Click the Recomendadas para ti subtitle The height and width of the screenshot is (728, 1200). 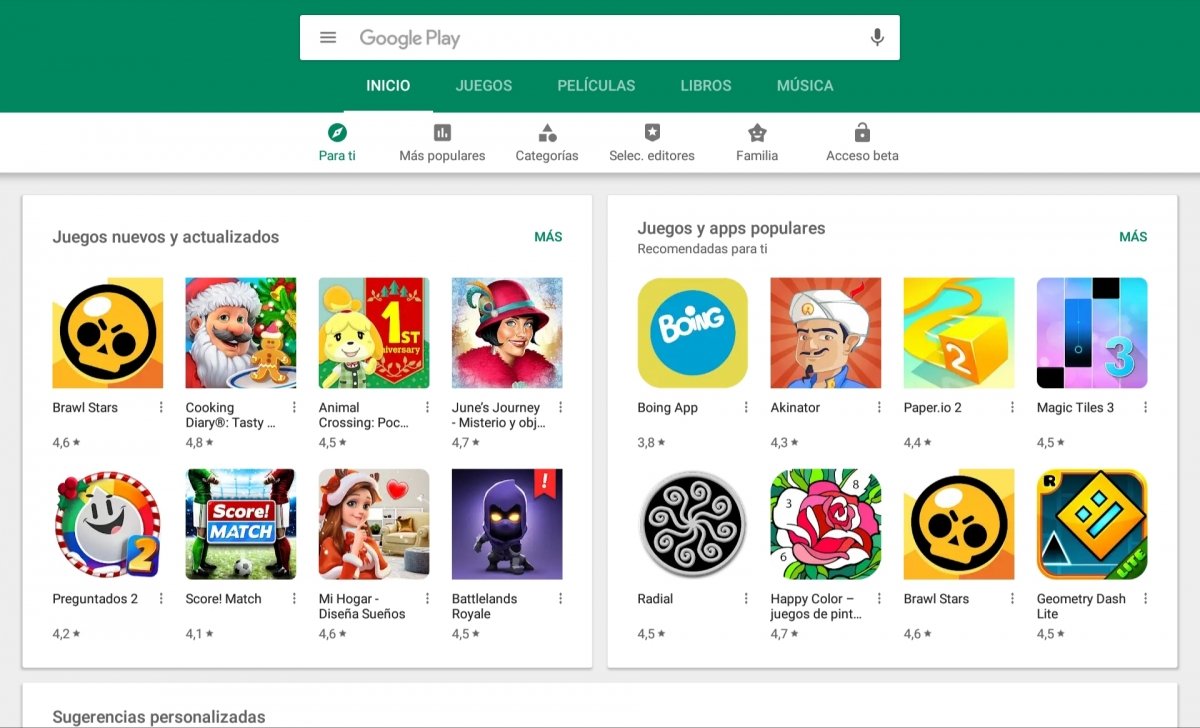(702, 249)
